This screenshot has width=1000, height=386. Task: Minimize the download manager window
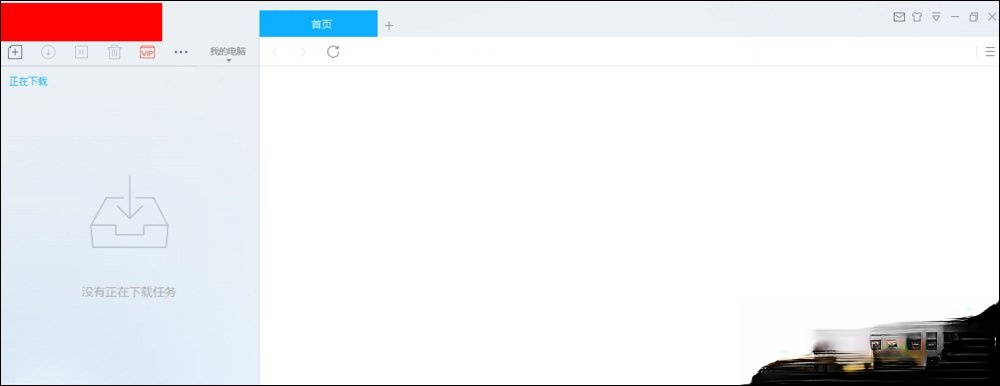click(x=955, y=17)
